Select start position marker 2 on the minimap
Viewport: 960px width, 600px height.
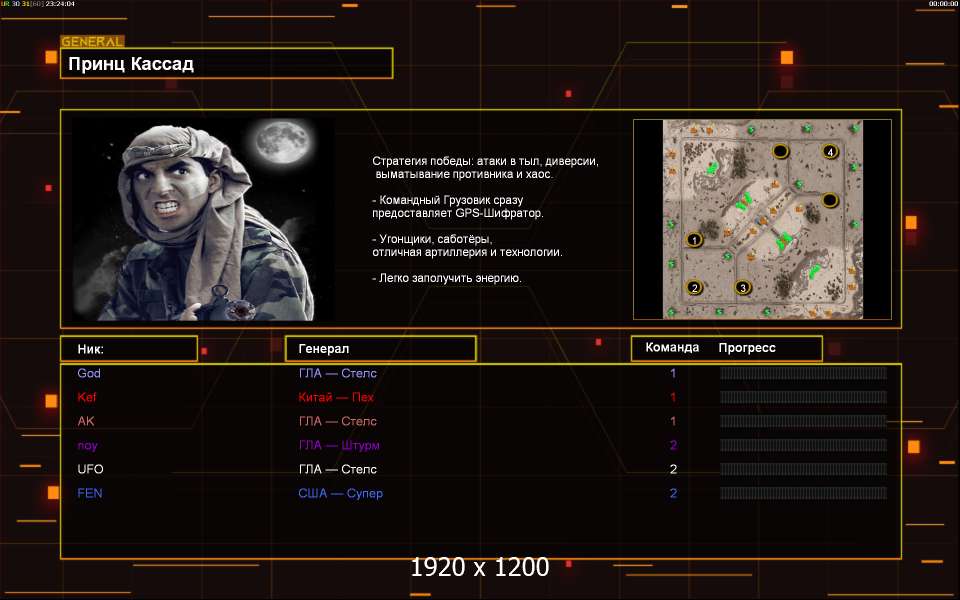pyautogui.click(x=695, y=288)
